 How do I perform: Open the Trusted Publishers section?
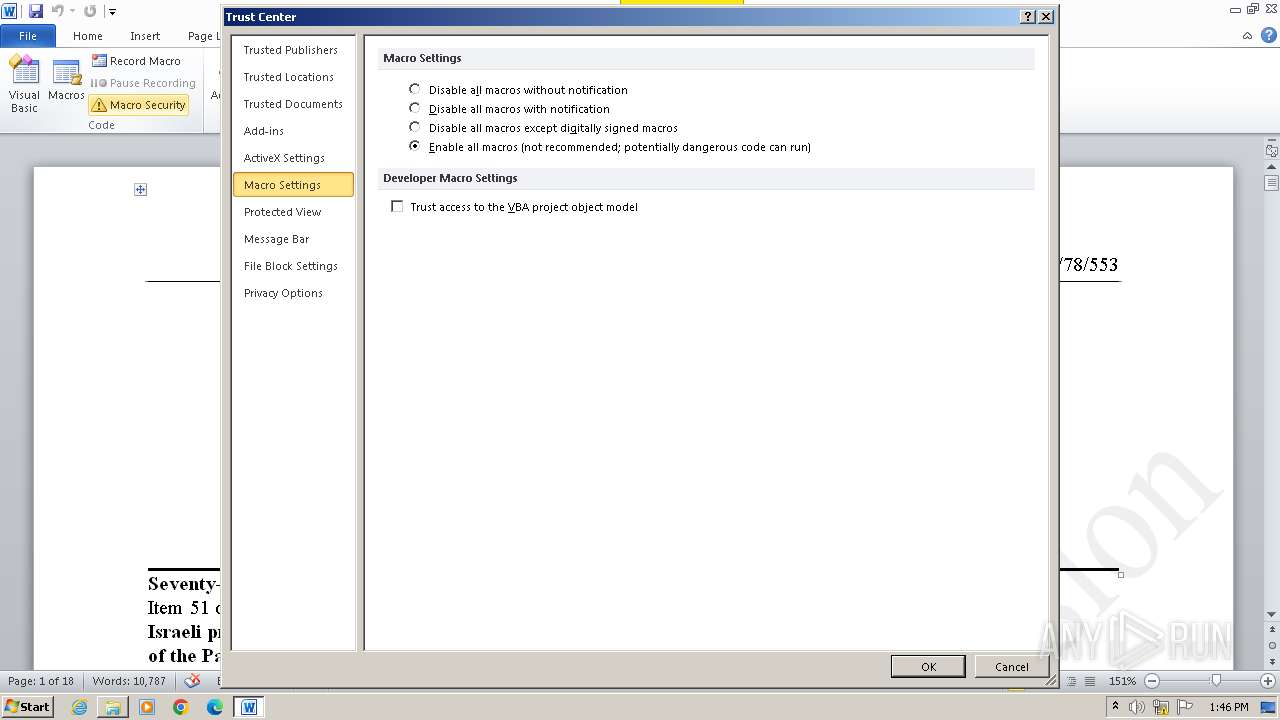pos(291,50)
